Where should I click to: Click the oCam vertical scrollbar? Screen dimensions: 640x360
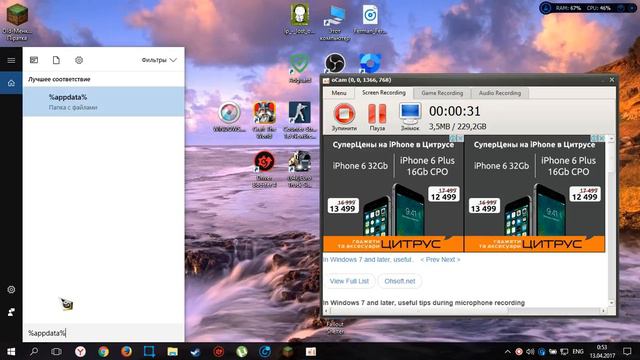click(x=611, y=220)
